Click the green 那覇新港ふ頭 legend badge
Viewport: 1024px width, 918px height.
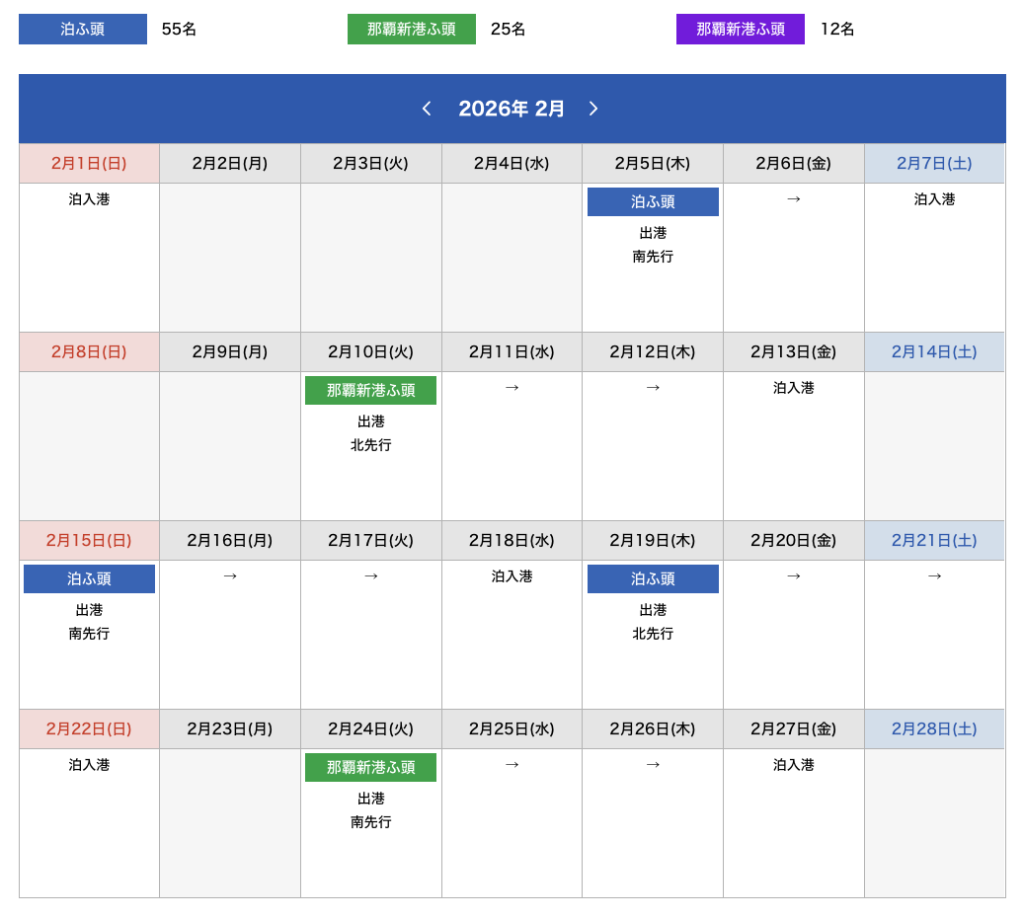(411, 29)
